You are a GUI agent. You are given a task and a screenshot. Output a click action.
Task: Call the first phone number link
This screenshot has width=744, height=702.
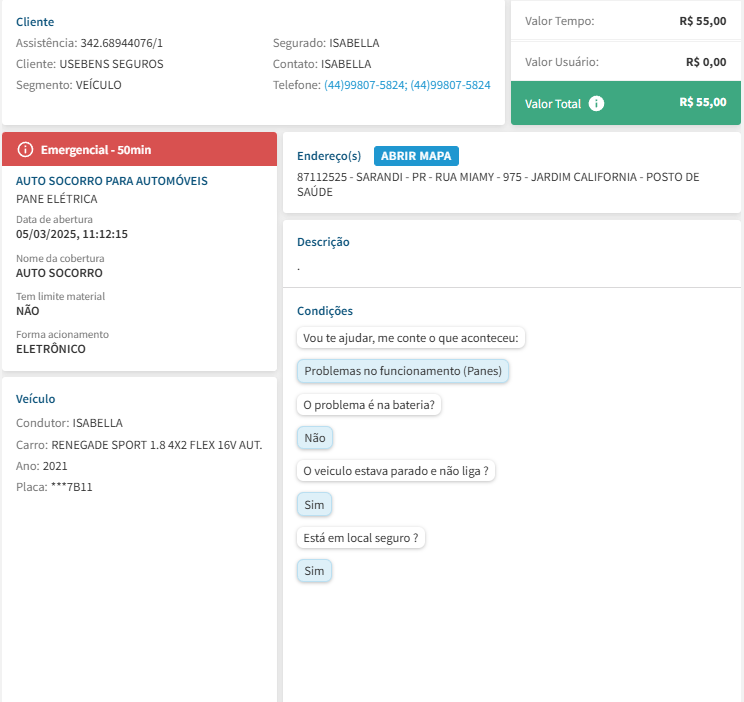pos(364,86)
